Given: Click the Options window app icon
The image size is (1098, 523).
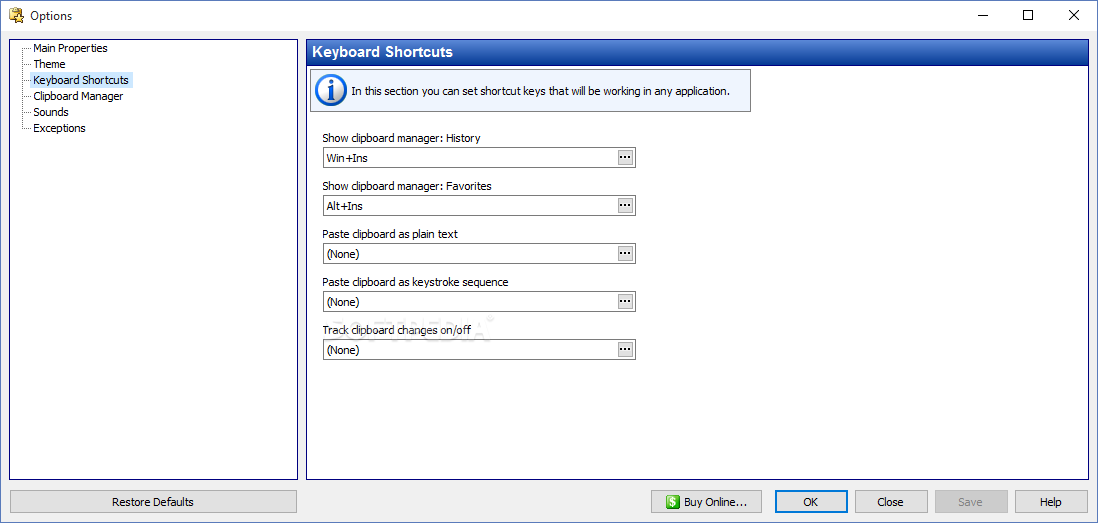Looking at the screenshot, I should 16,15.
